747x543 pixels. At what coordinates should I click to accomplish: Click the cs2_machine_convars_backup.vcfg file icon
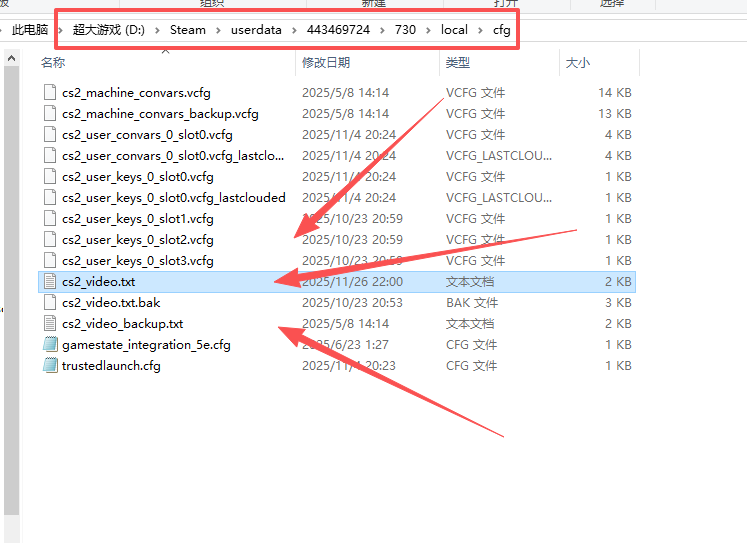pos(50,114)
